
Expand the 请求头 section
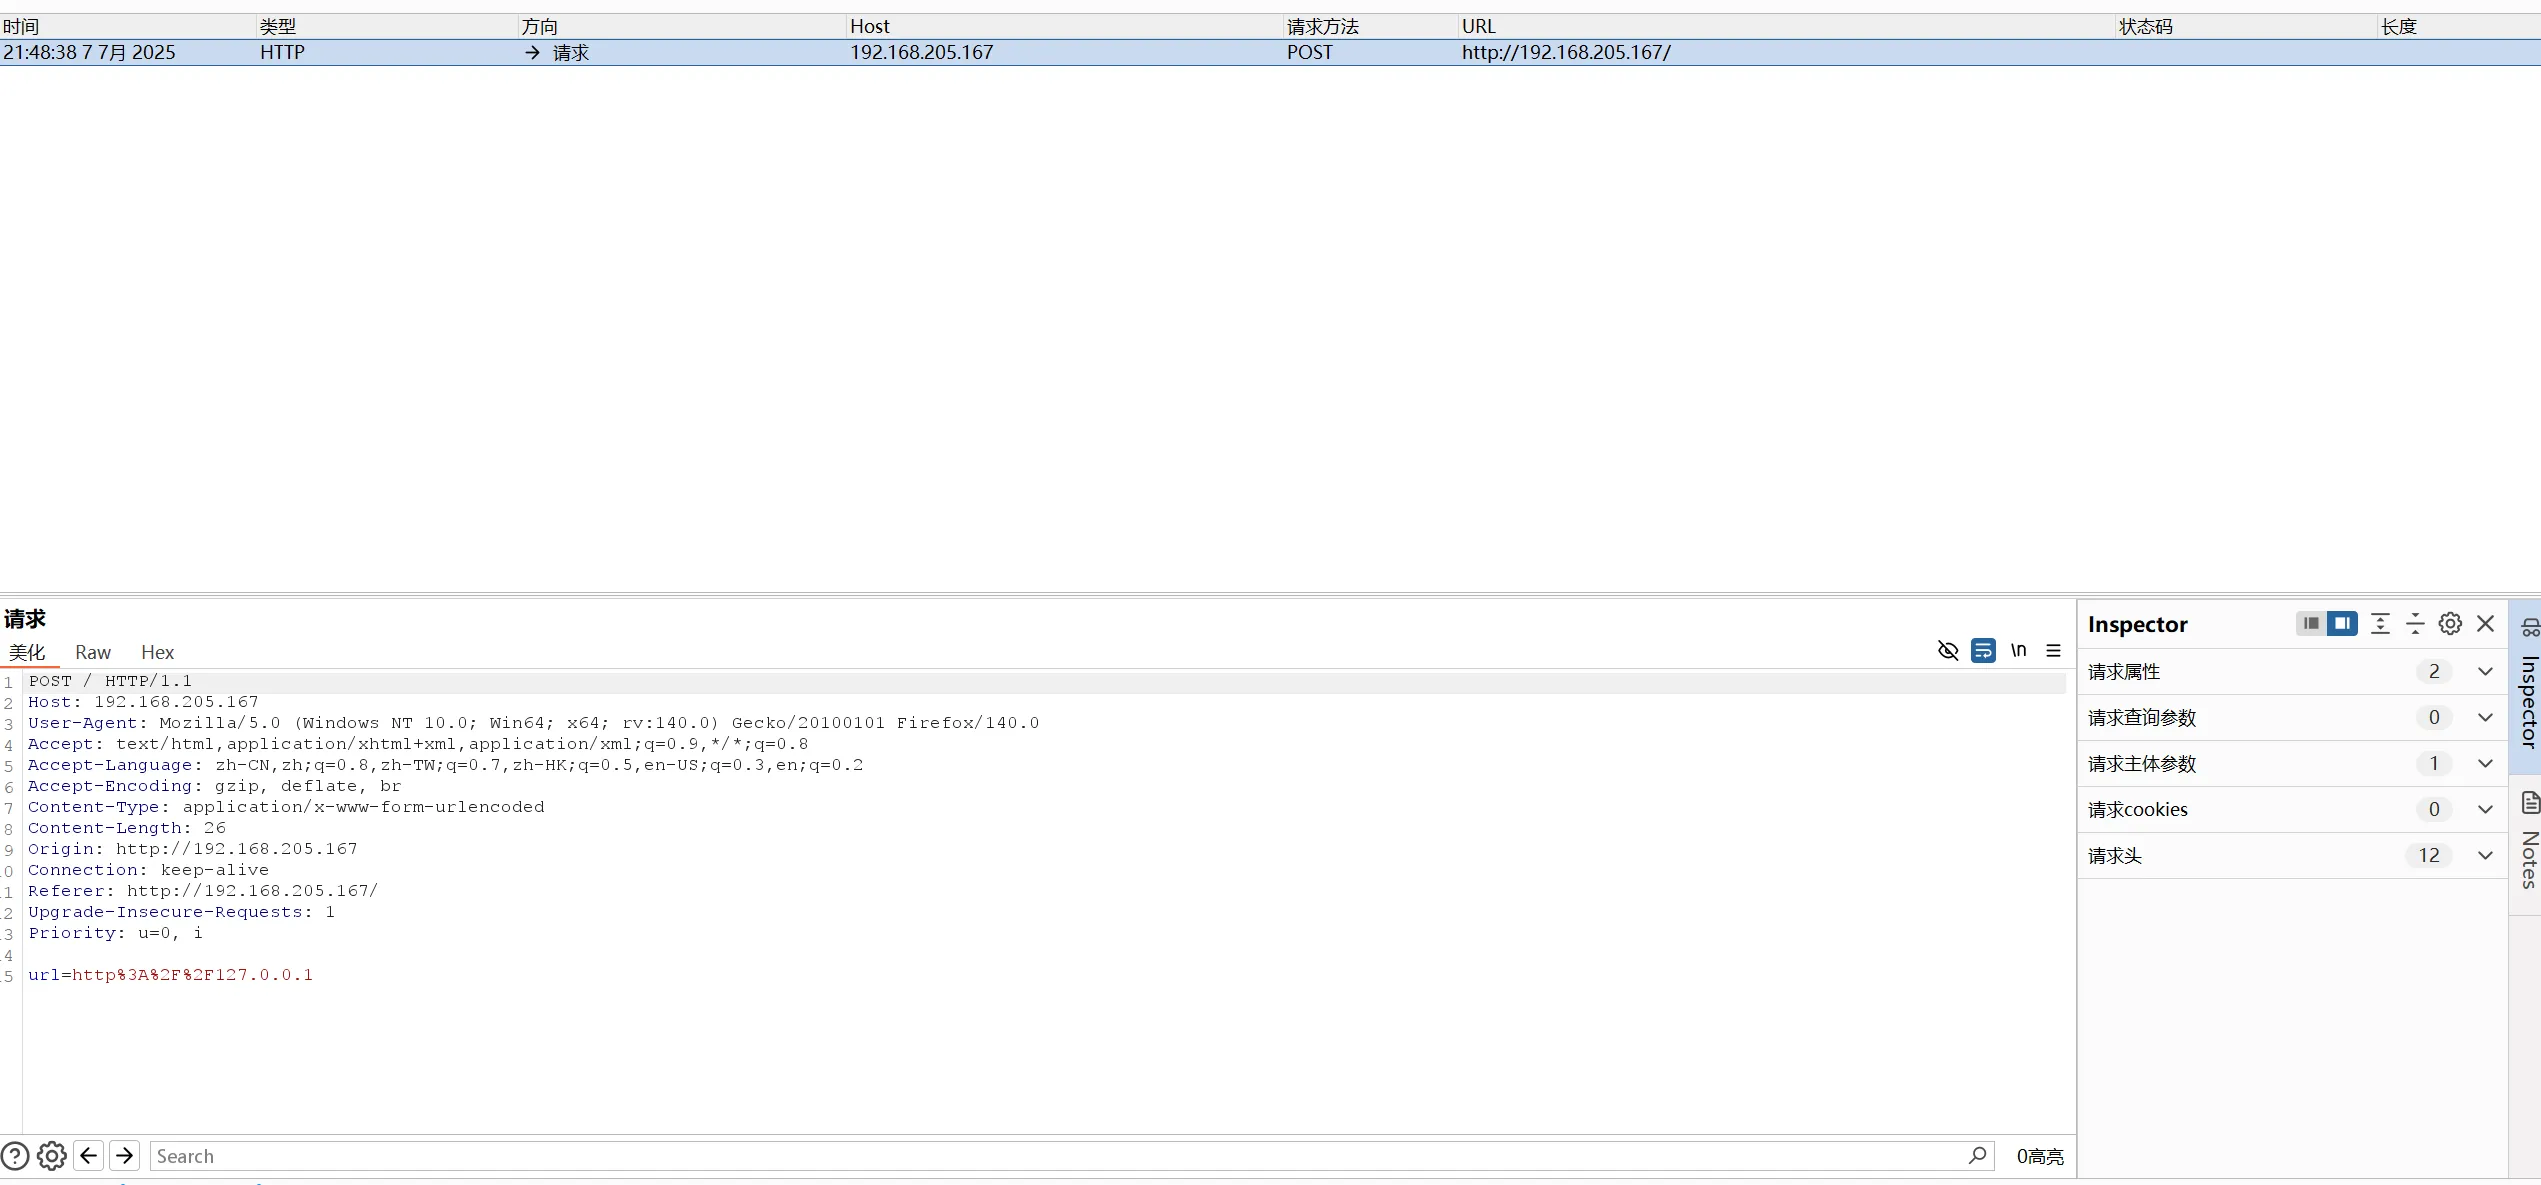2485,856
